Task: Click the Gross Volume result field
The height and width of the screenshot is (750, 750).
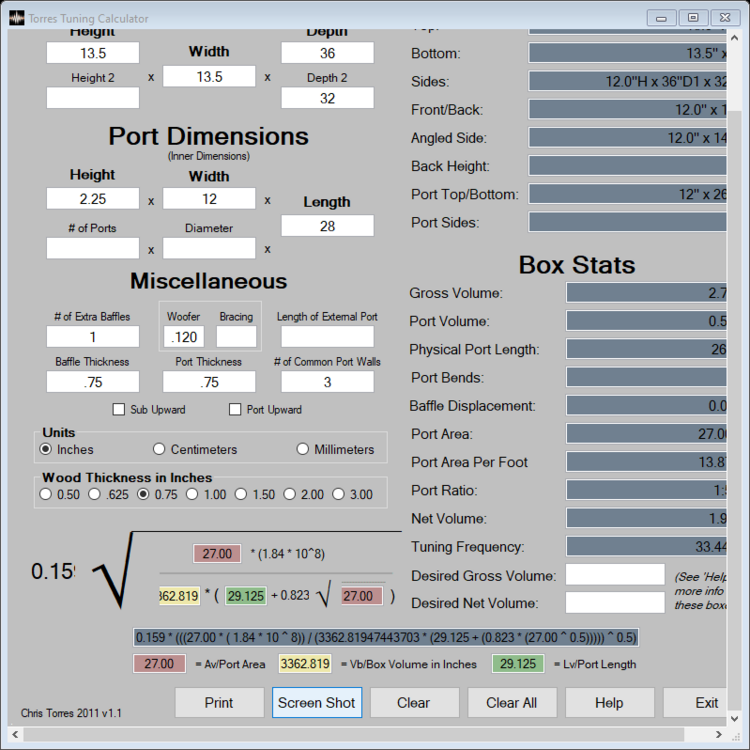Action: click(x=647, y=292)
